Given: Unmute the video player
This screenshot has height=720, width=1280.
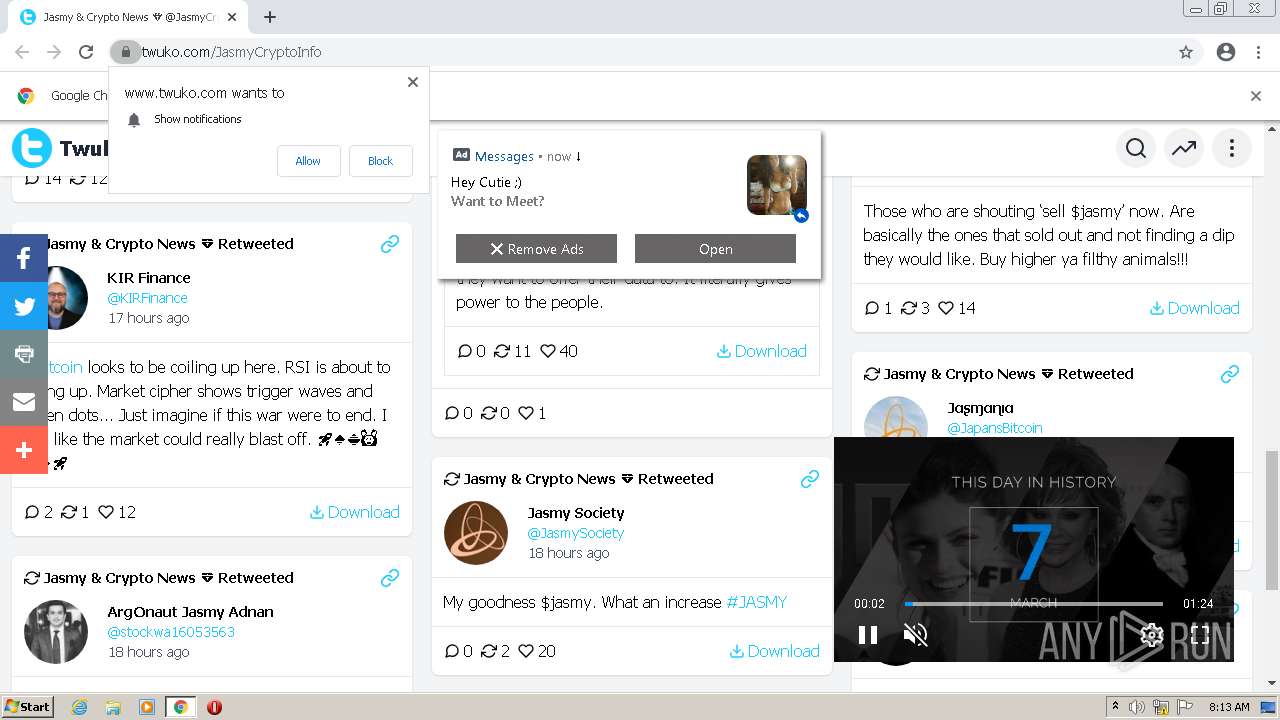Looking at the screenshot, I should click(915, 635).
